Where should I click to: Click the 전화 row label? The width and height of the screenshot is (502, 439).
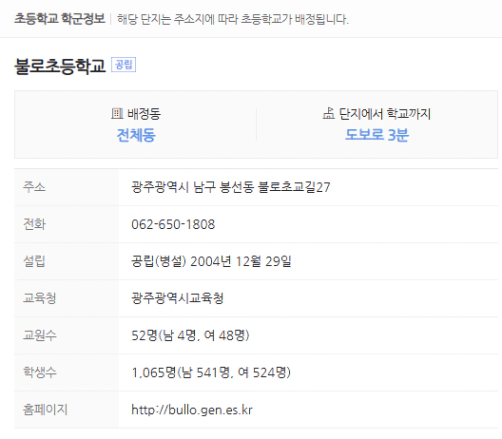click(x=34, y=224)
